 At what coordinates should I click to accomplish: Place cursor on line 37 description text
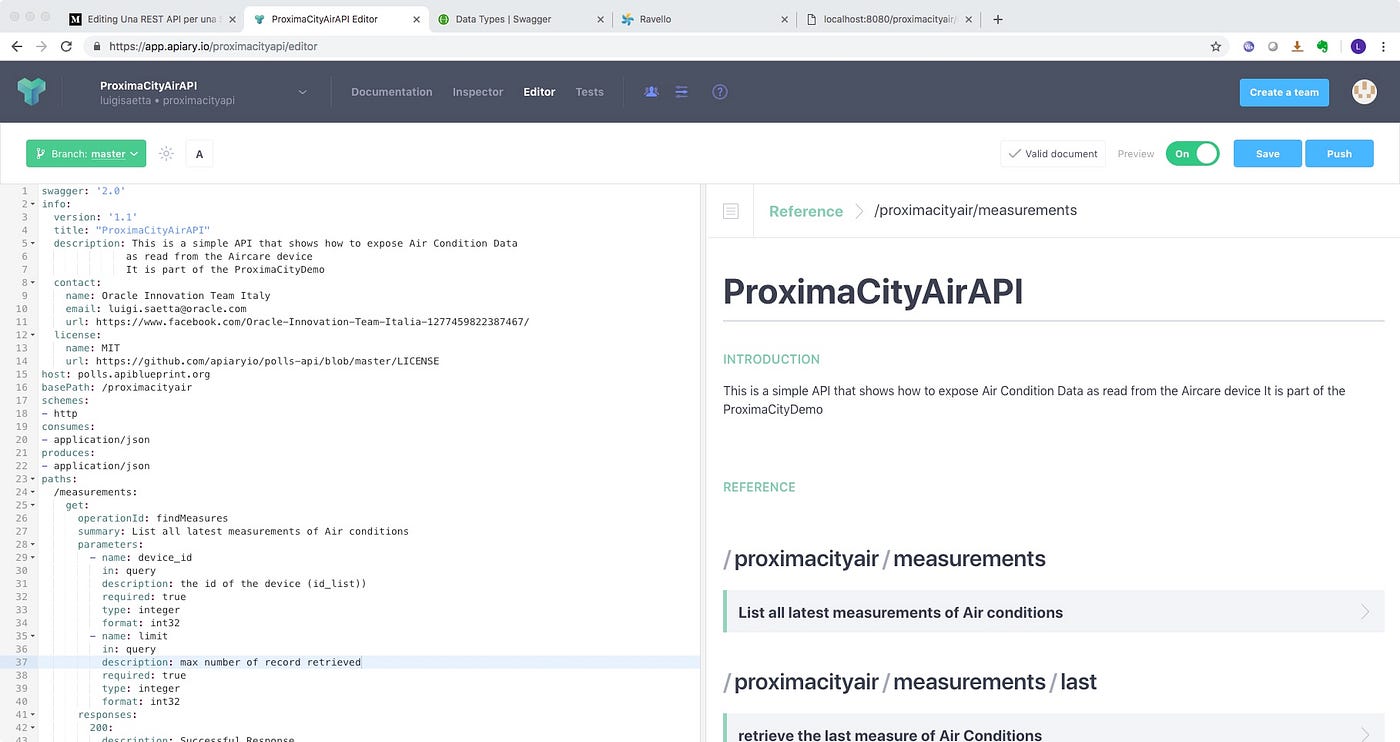click(270, 662)
